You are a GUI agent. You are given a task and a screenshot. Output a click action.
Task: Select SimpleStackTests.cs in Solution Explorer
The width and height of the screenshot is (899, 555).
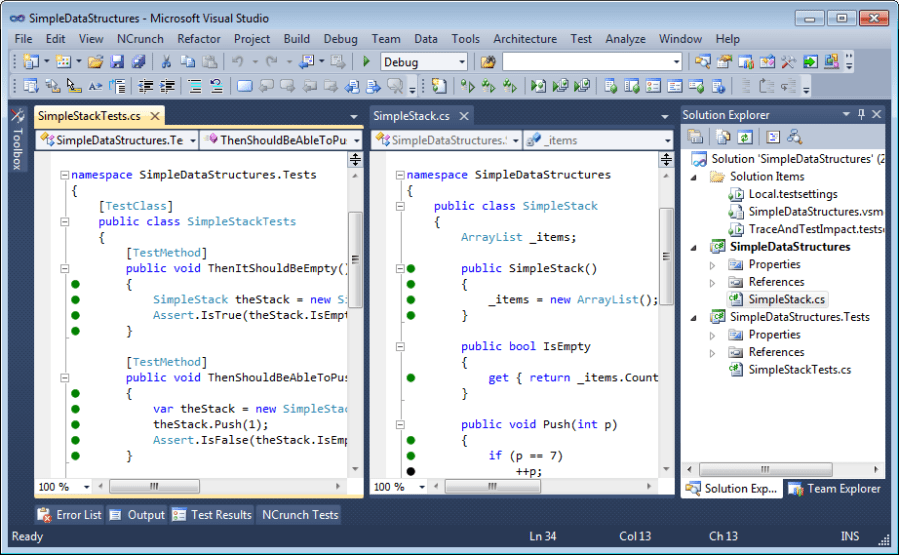(x=799, y=370)
